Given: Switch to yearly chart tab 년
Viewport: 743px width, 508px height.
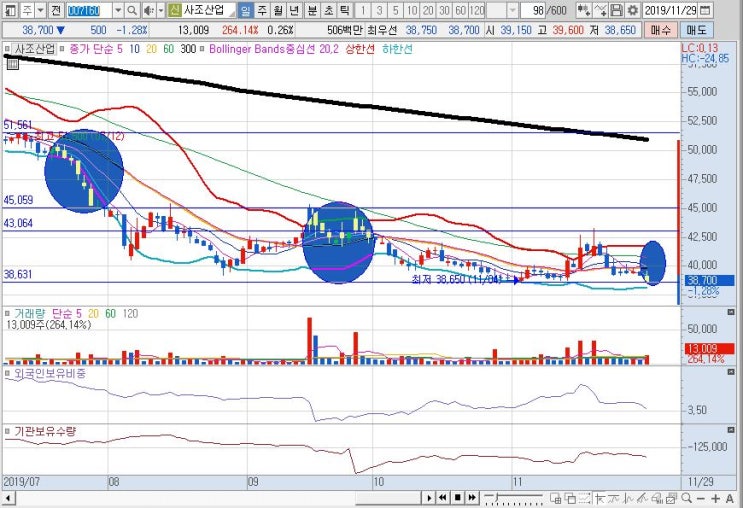Looking at the screenshot, I should tap(294, 10).
